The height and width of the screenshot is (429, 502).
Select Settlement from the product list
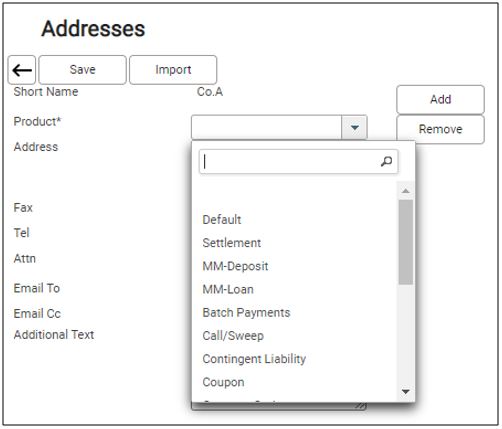232,243
